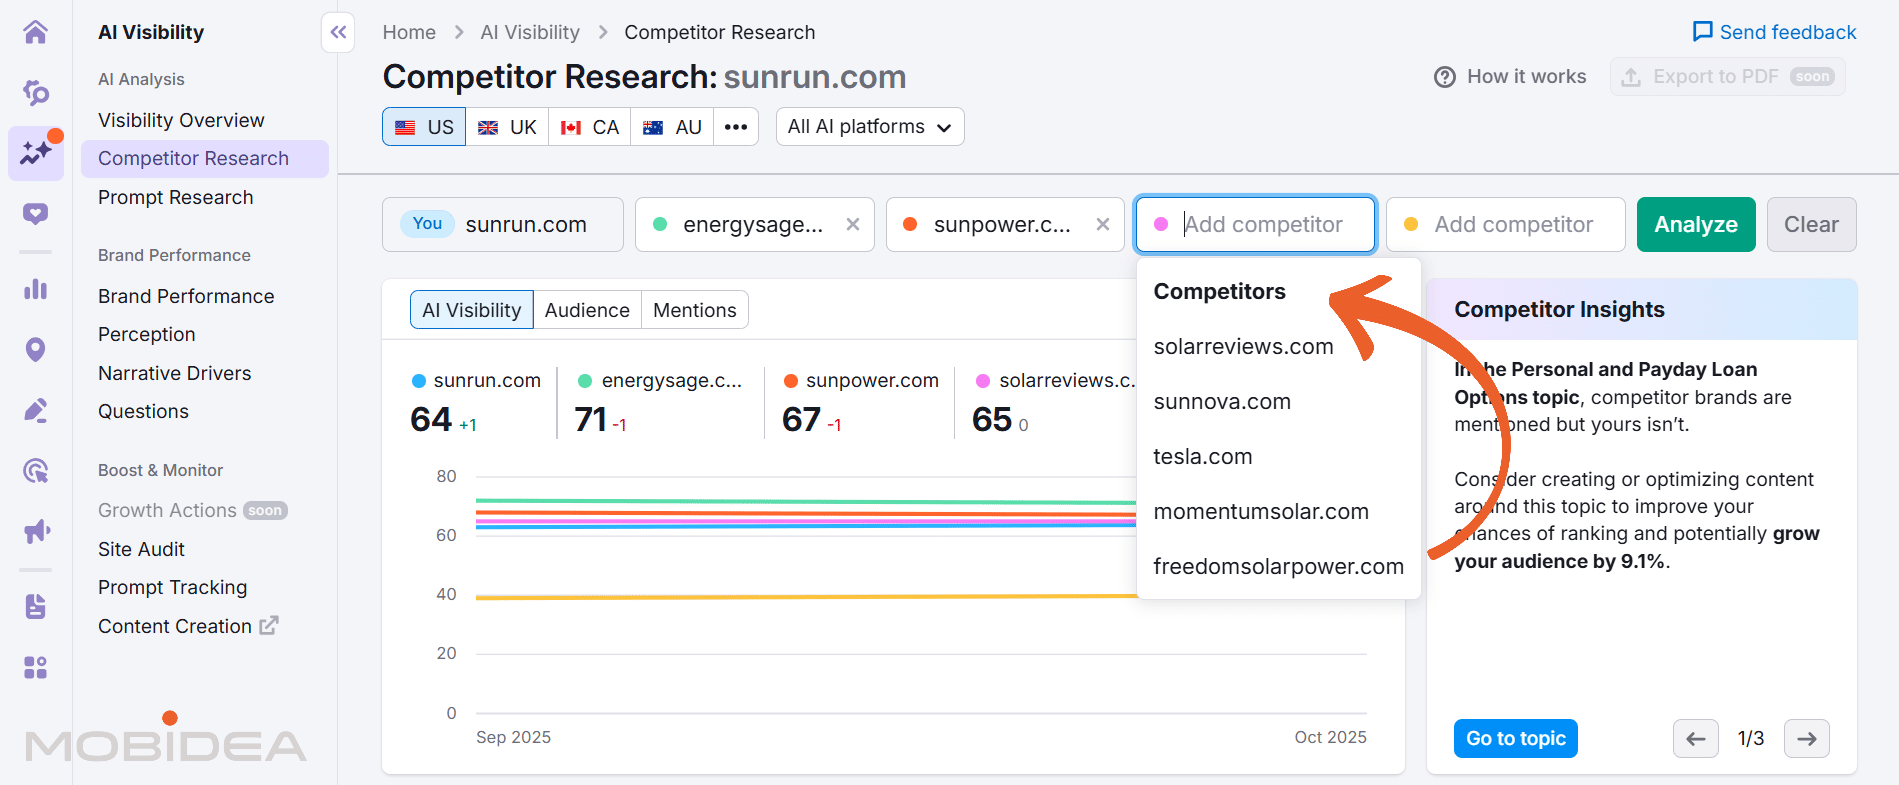The height and width of the screenshot is (785, 1899).
Task: Select the AI sparkle icon with notification
Action: tap(36, 153)
